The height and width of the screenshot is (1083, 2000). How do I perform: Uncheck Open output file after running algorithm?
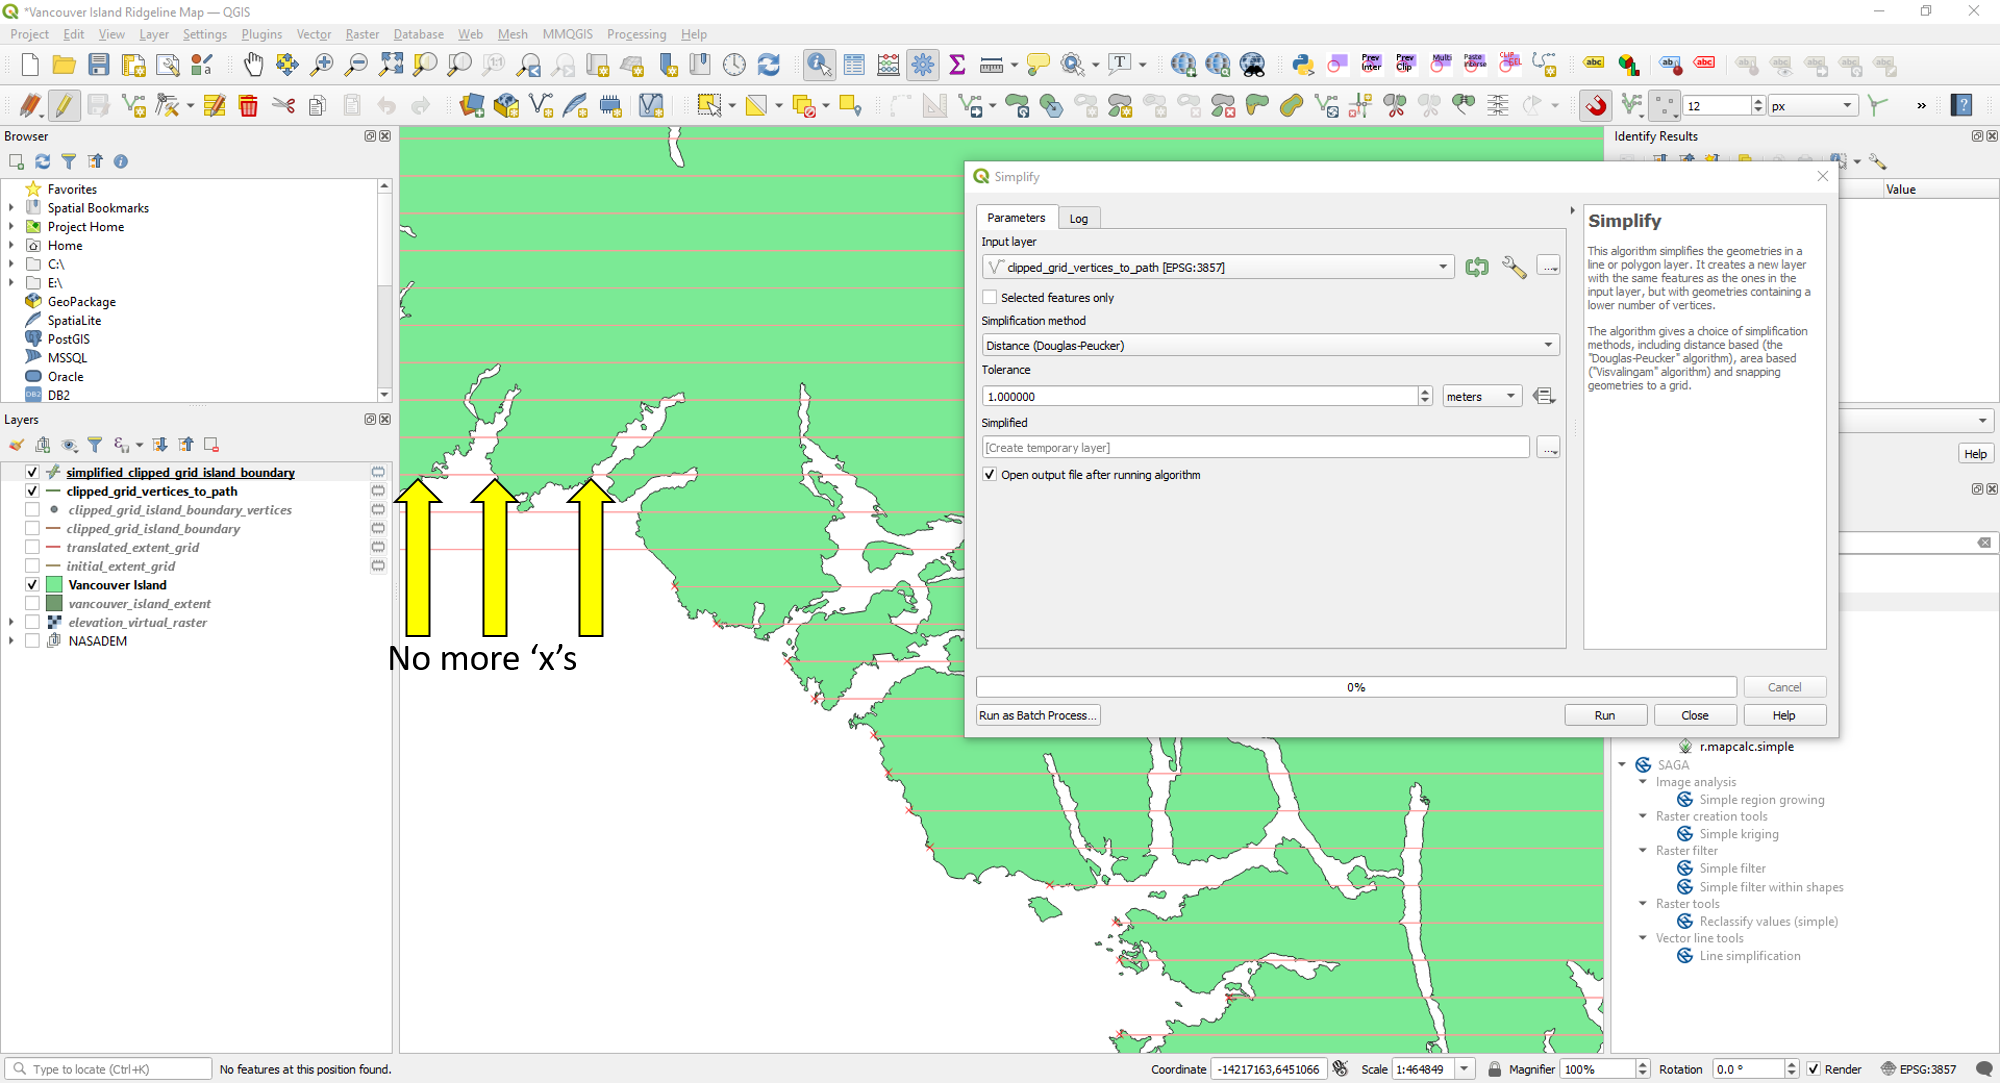pyautogui.click(x=990, y=475)
